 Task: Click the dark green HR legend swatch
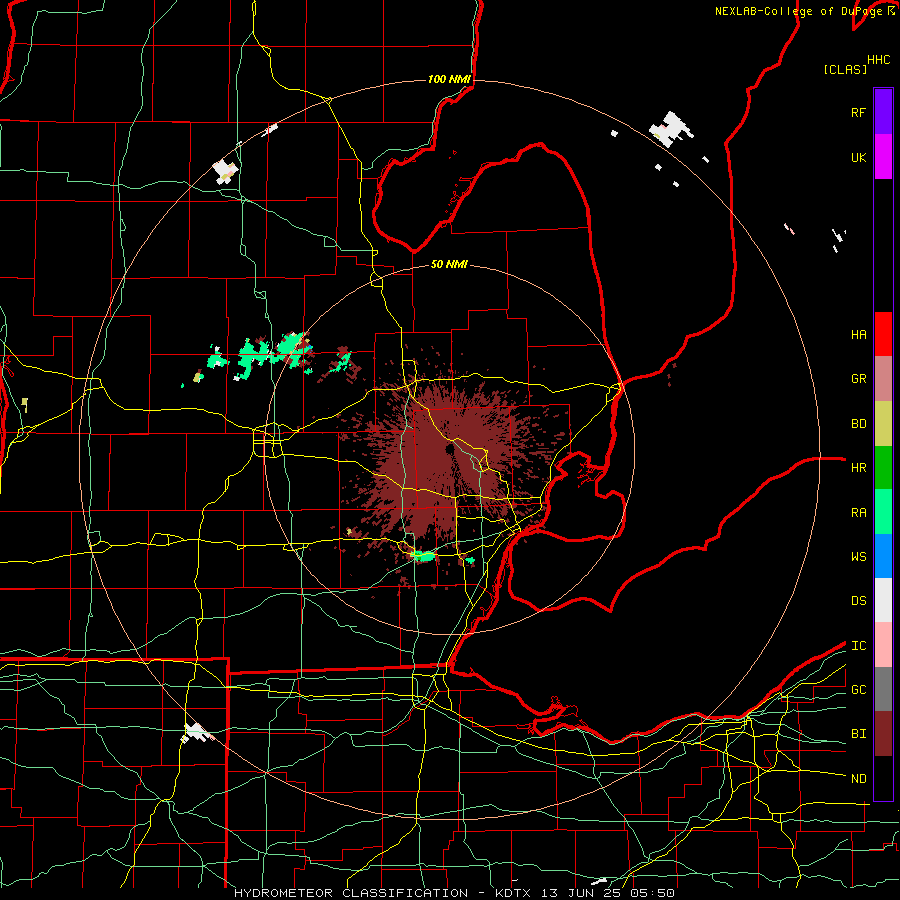click(883, 468)
